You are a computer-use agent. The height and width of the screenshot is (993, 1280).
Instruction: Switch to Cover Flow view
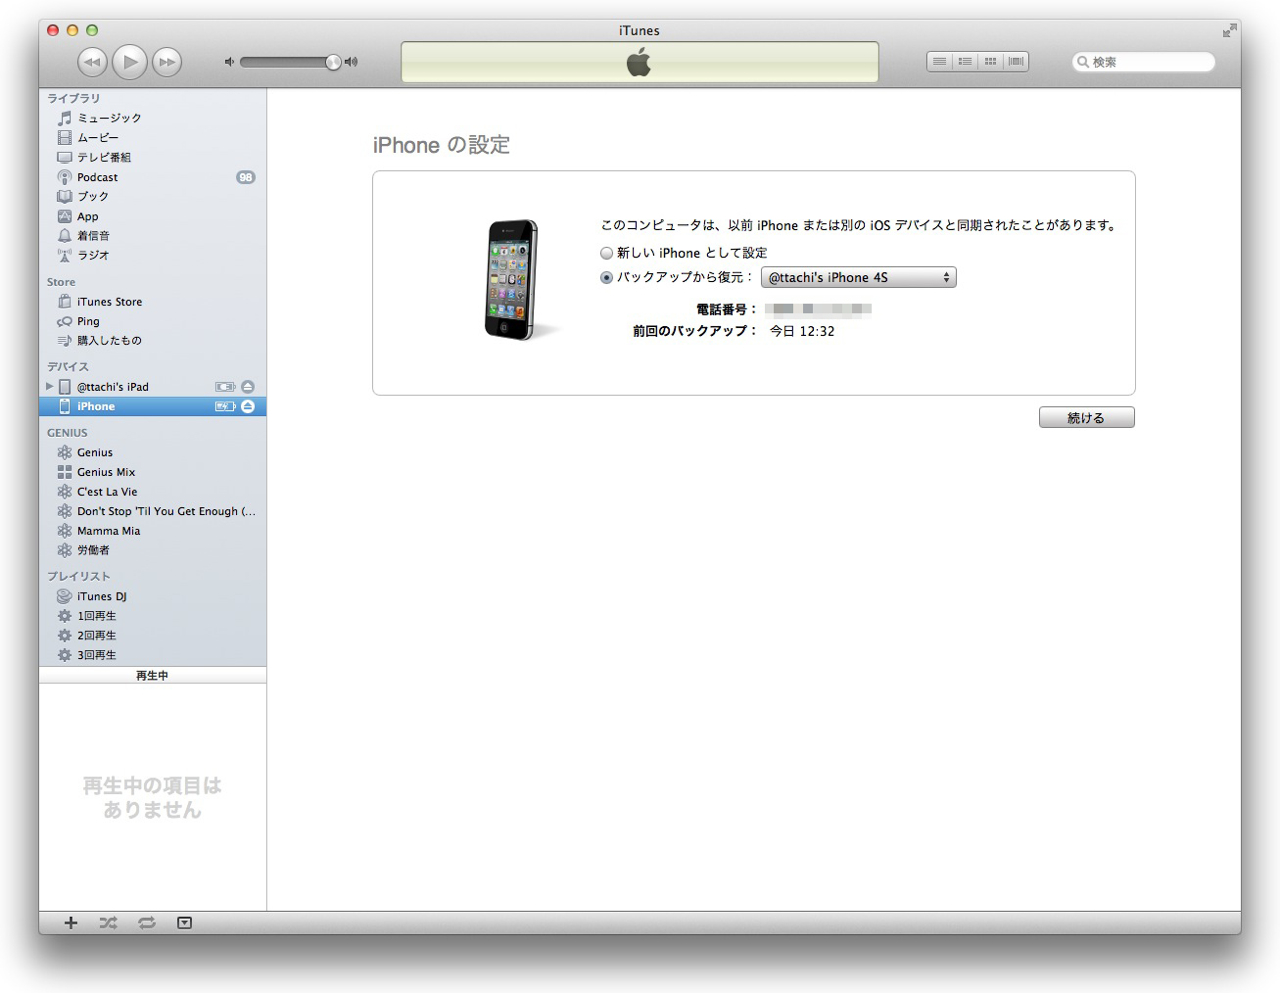(1016, 62)
